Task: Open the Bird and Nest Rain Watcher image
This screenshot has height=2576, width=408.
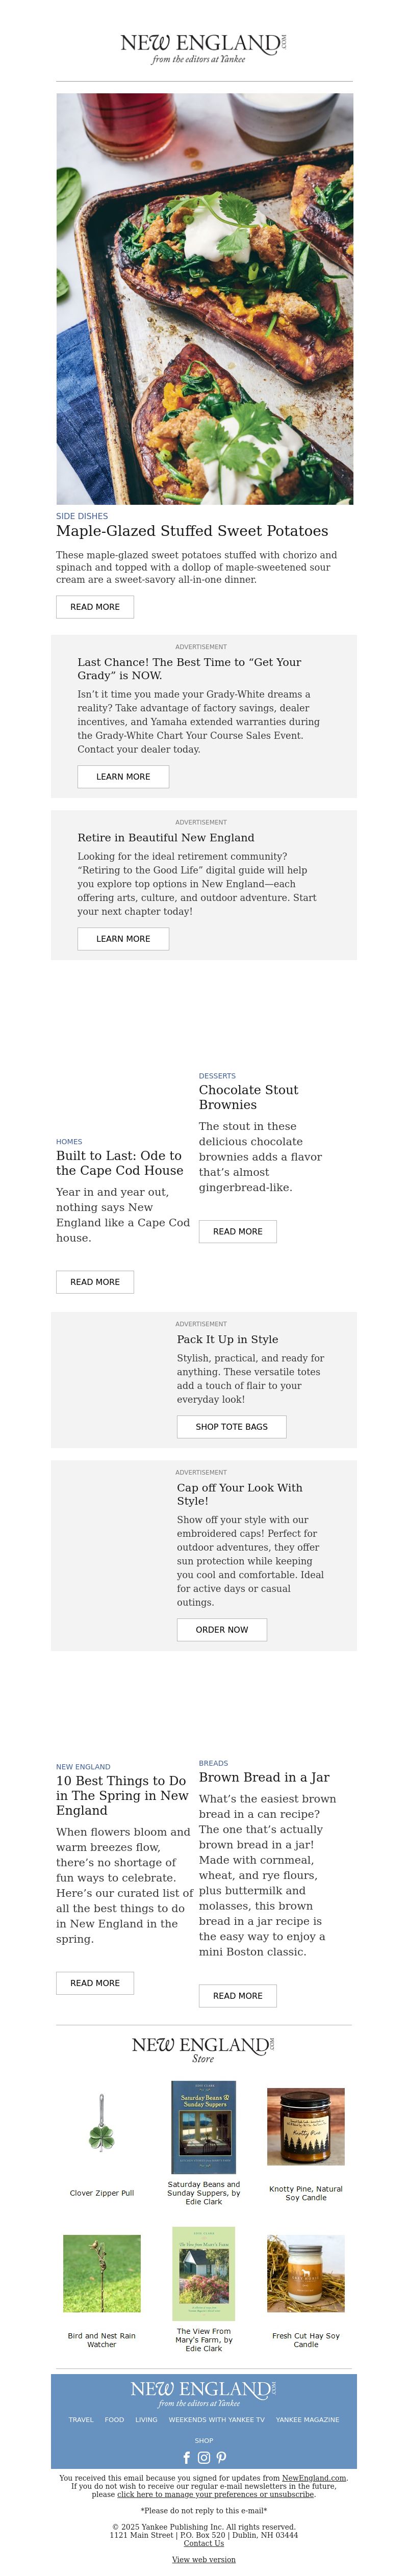Action: tap(102, 2275)
